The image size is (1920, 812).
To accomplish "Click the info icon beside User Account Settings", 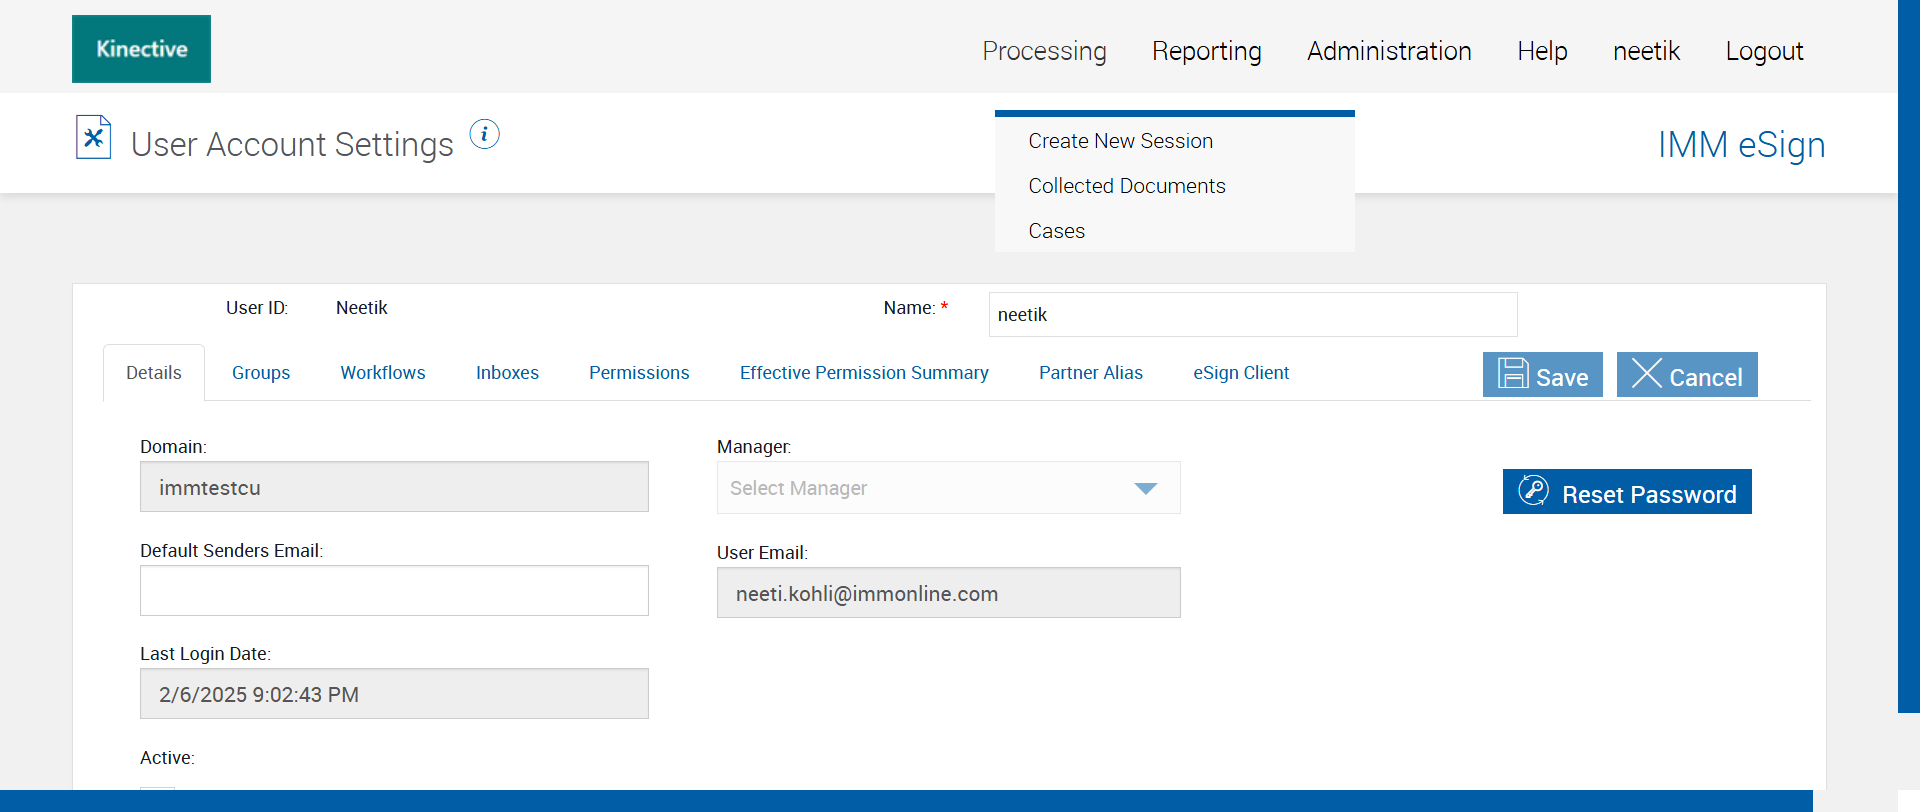I will tap(485, 134).
